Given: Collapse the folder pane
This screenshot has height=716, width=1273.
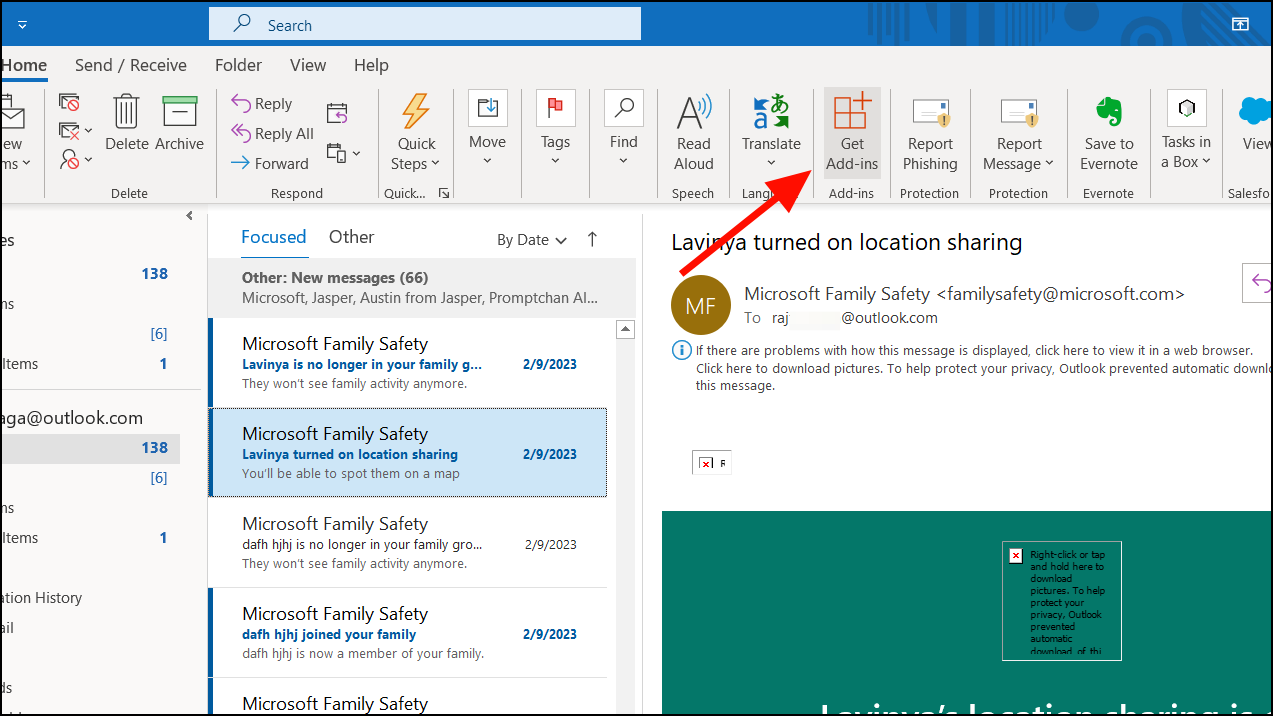Looking at the screenshot, I should point(189,216).
